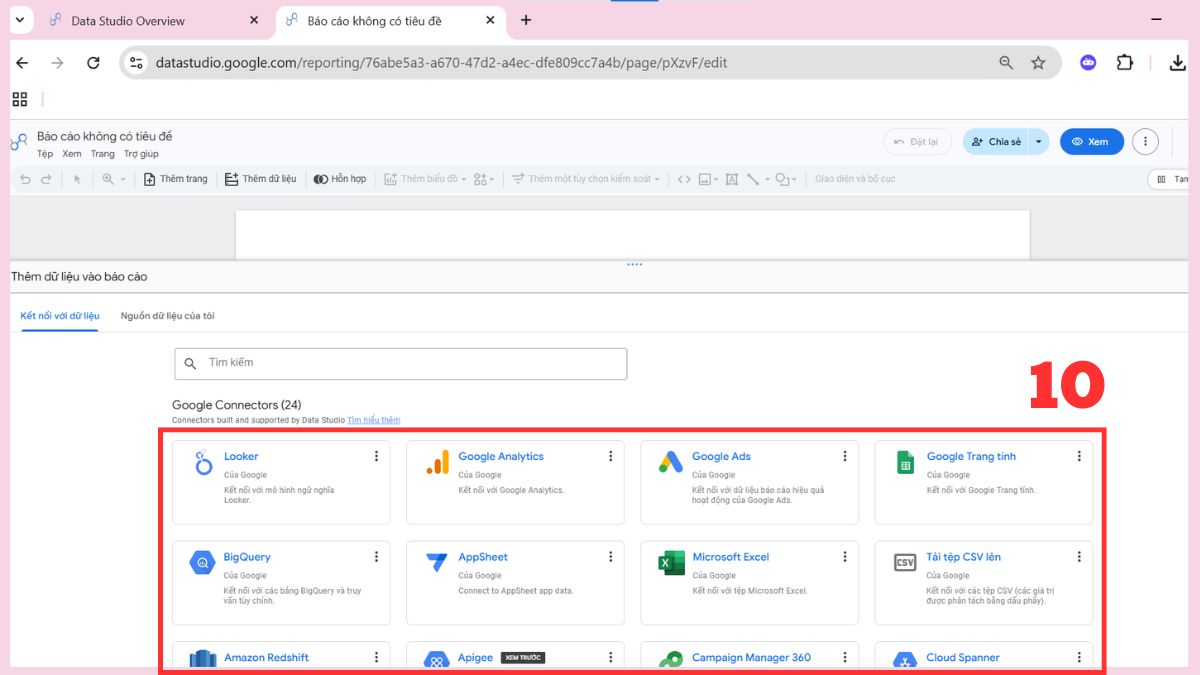Click Giao diện và bố cục button
Image resolution: width=1200 pixels, height=675 pixels.
(x=855, y=179)
